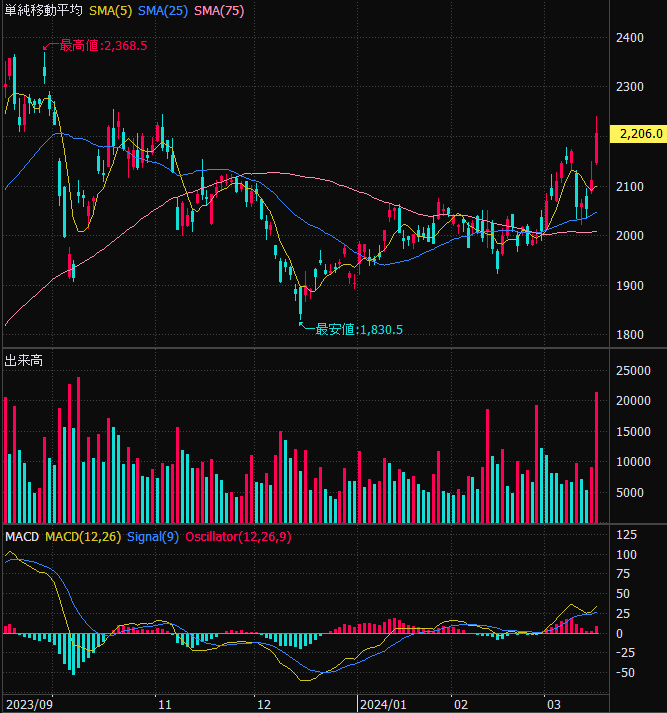
Task: Click the 最安値:1,830.5 low annotation
Action: (359, 329)
